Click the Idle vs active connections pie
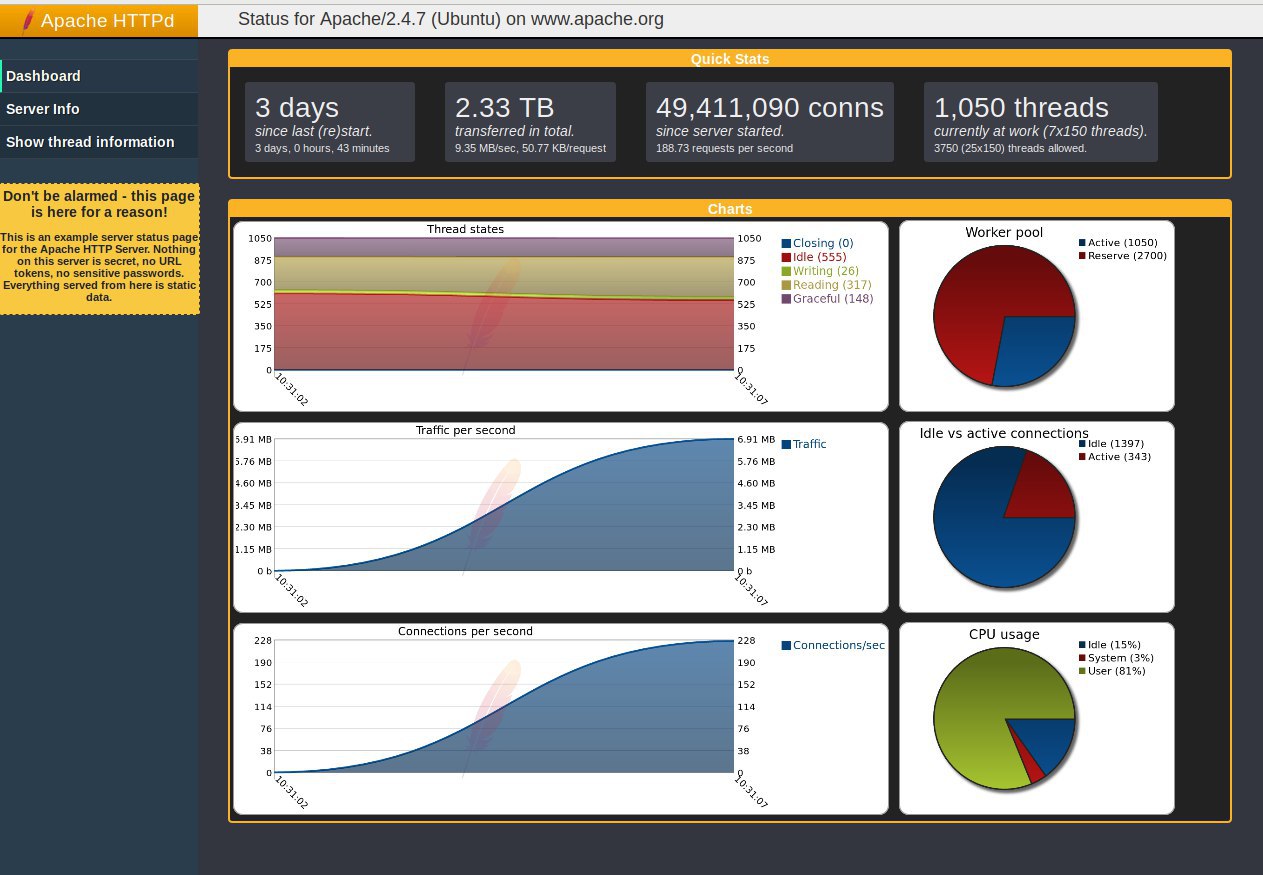 pos(1004,517)
